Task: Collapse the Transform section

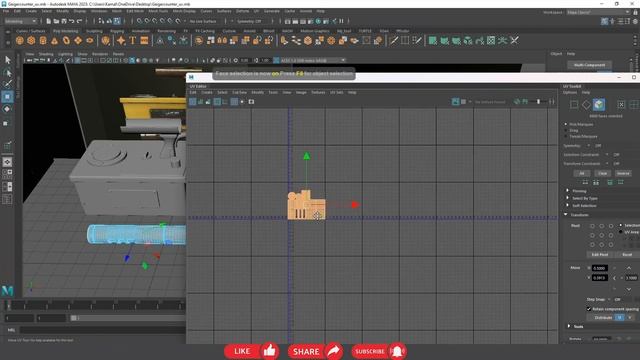Action: click(x=566, y=214)
